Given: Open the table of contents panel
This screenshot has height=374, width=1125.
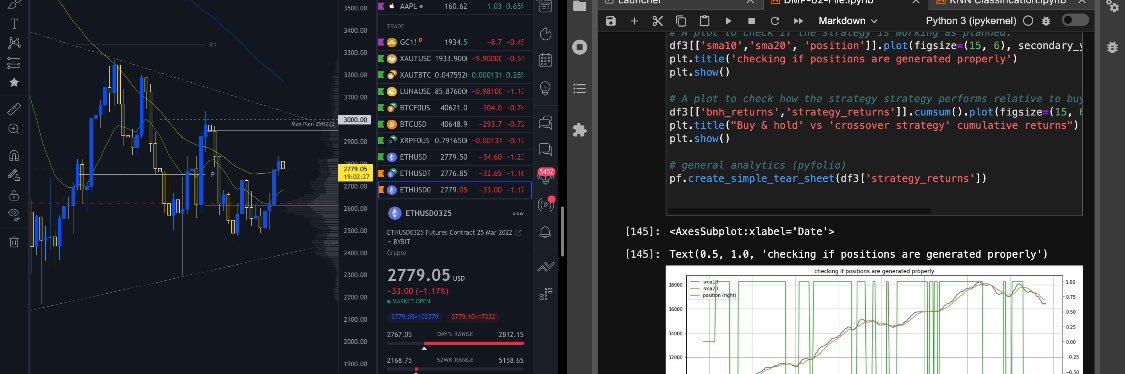Looking at the screenshot, I should tap(580, 88).
